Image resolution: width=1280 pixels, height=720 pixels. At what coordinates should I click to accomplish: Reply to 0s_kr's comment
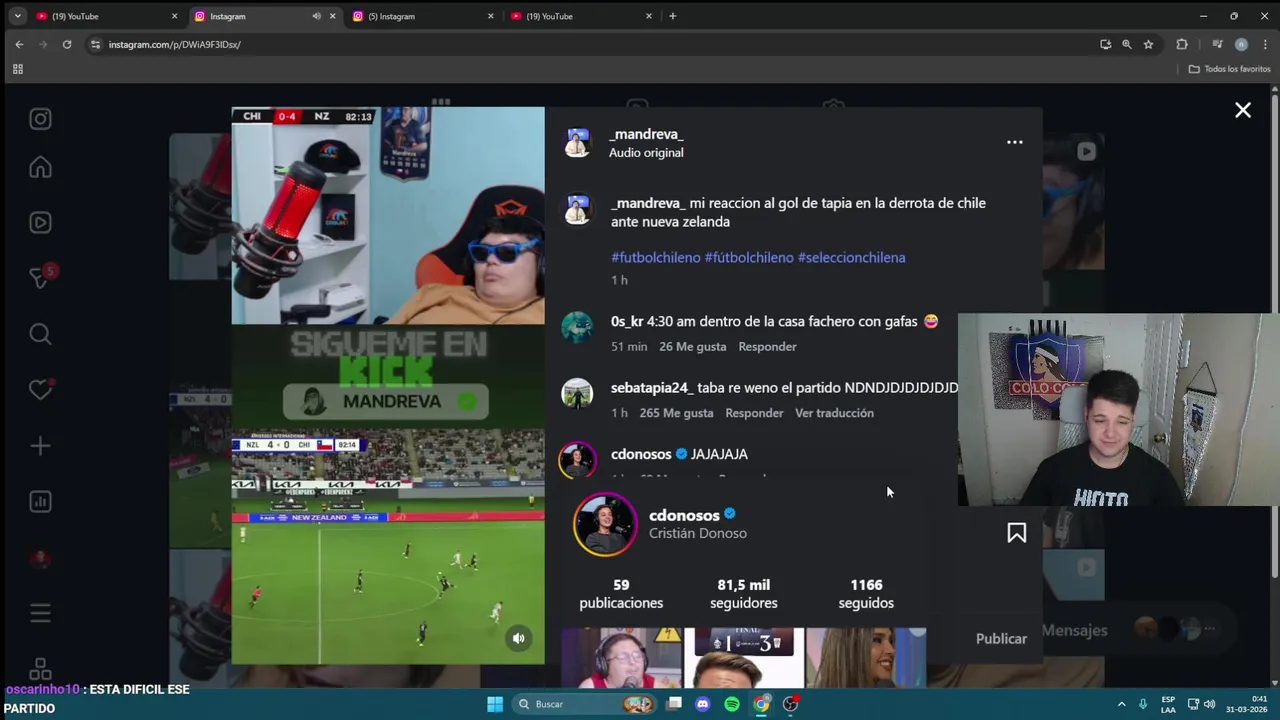767,346
